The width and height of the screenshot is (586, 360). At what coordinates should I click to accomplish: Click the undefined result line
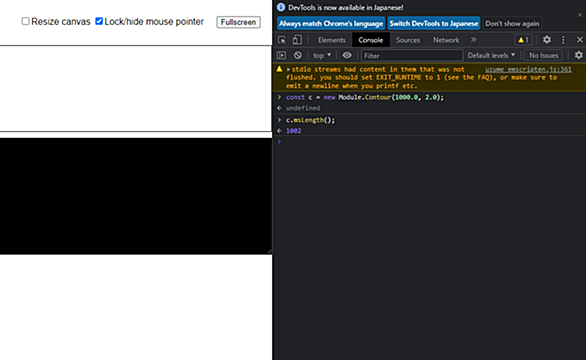click(x=303, y=108)
